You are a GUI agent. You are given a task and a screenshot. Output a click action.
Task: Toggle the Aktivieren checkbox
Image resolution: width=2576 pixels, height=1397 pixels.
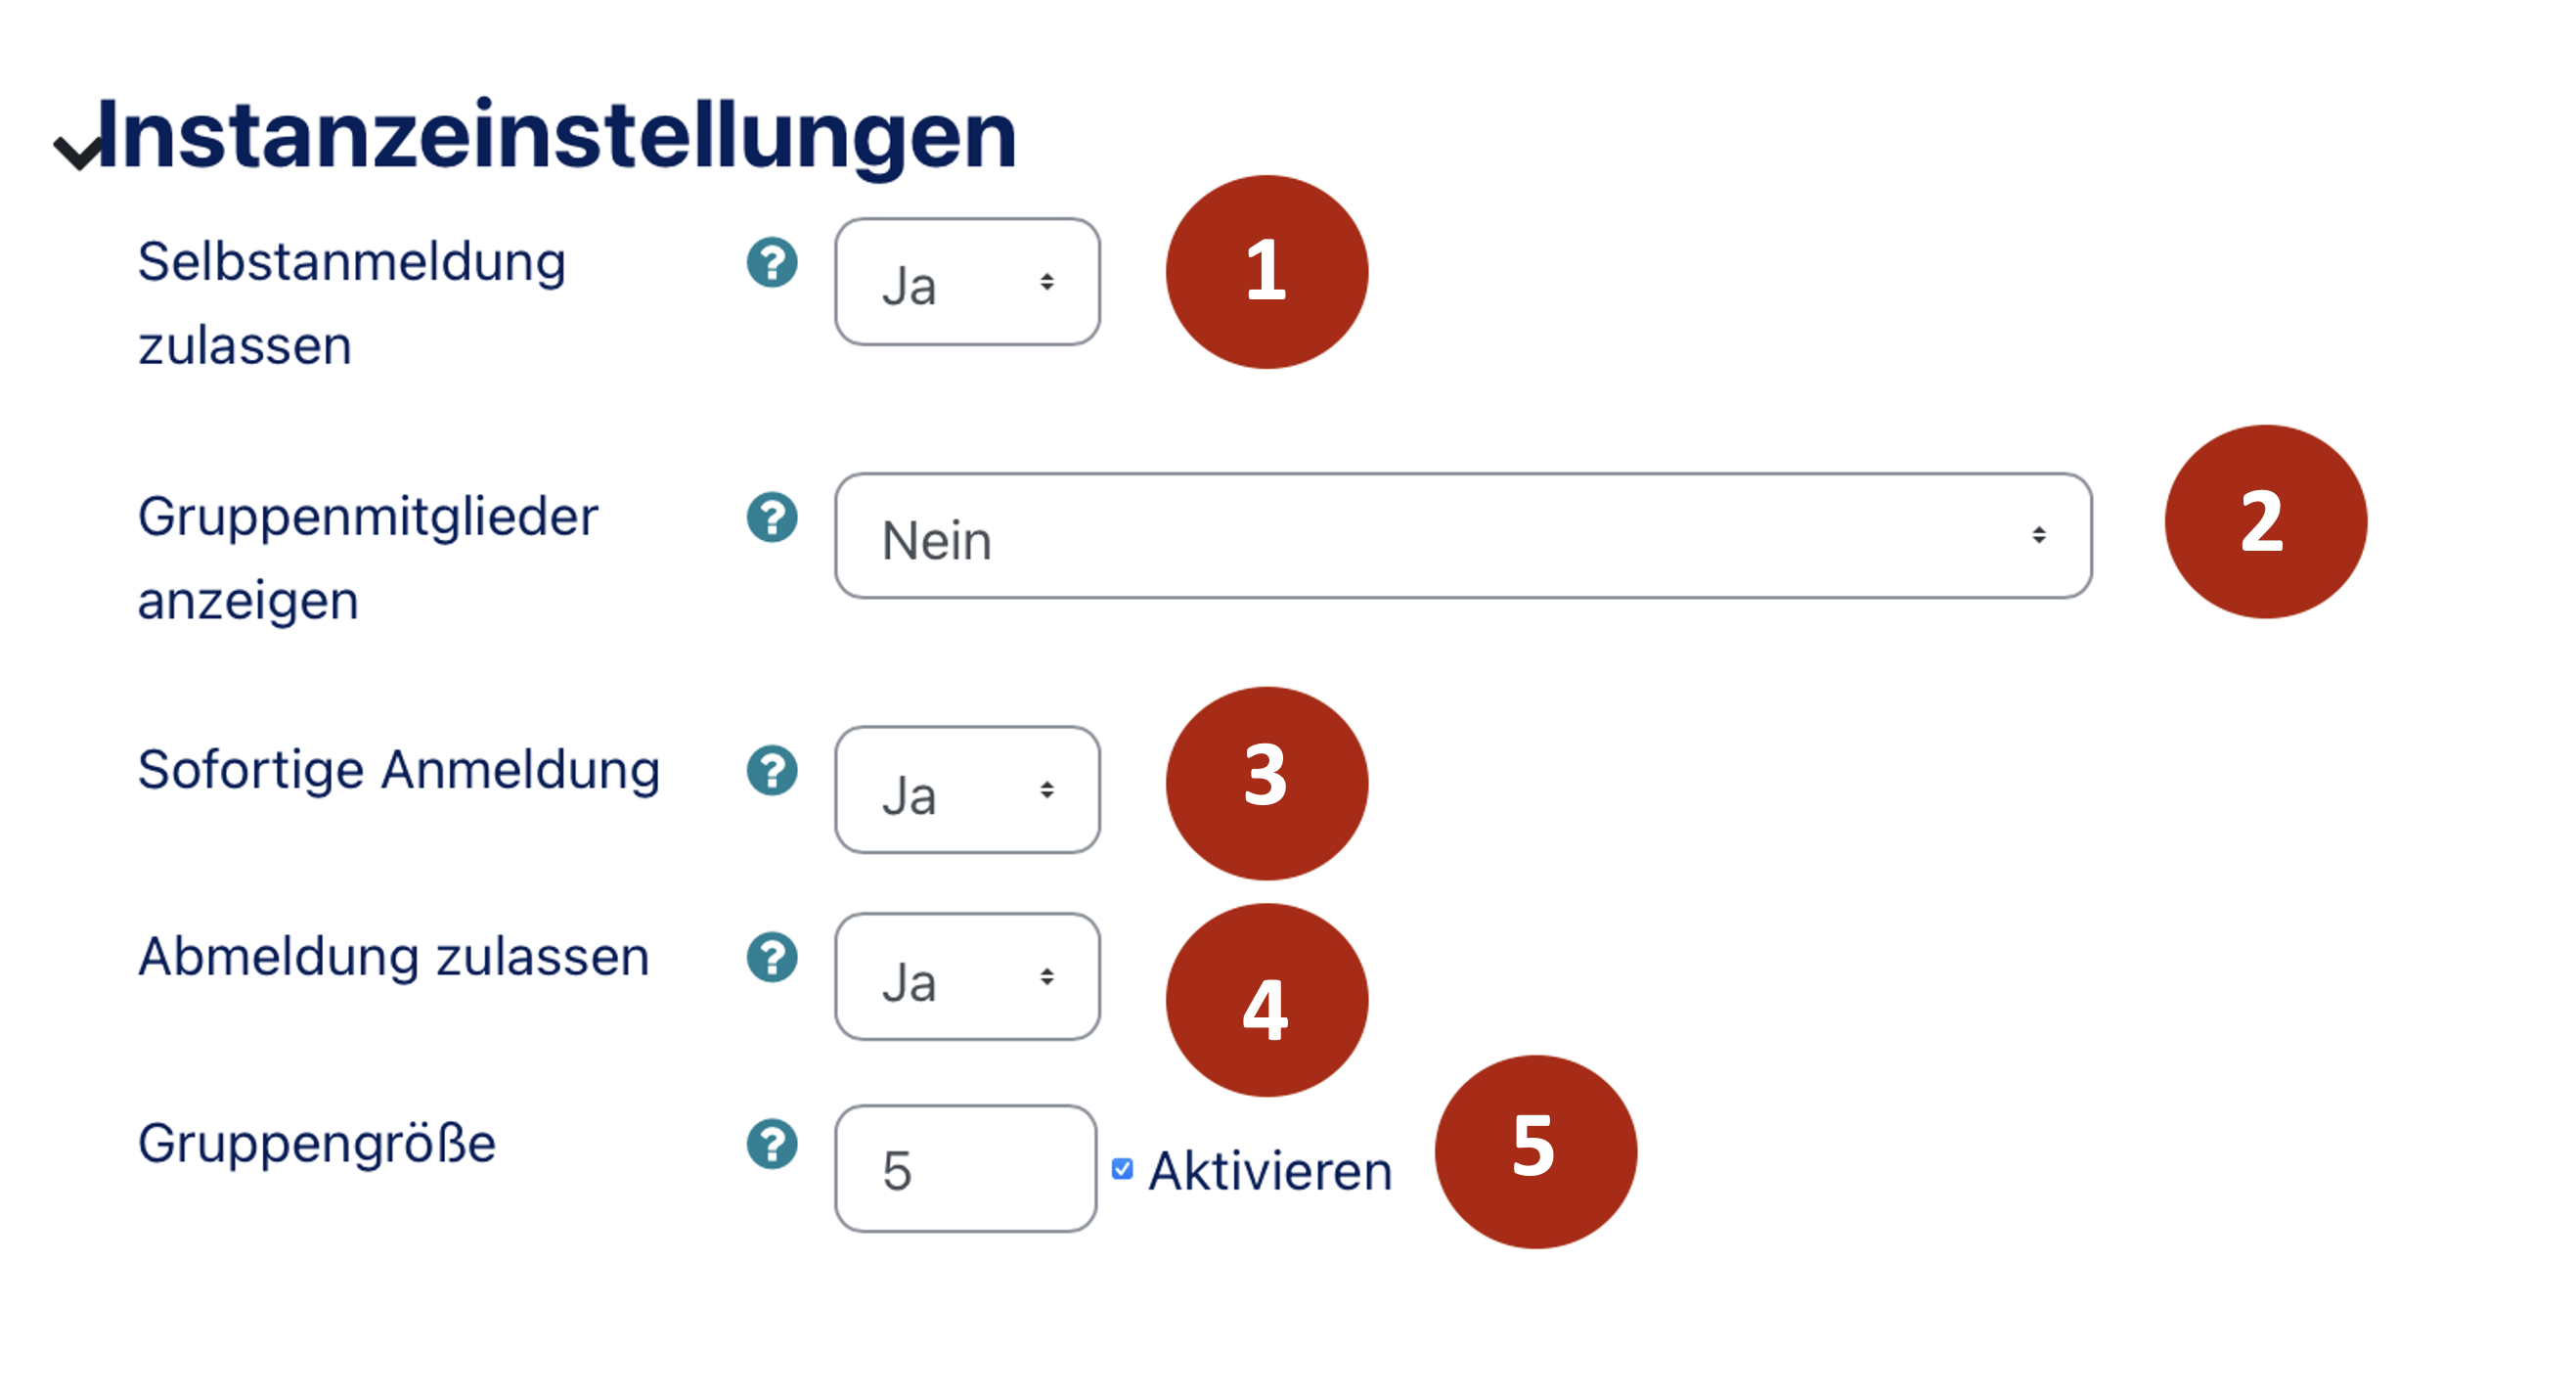pyautogui.click(x=1122, y=1169)
